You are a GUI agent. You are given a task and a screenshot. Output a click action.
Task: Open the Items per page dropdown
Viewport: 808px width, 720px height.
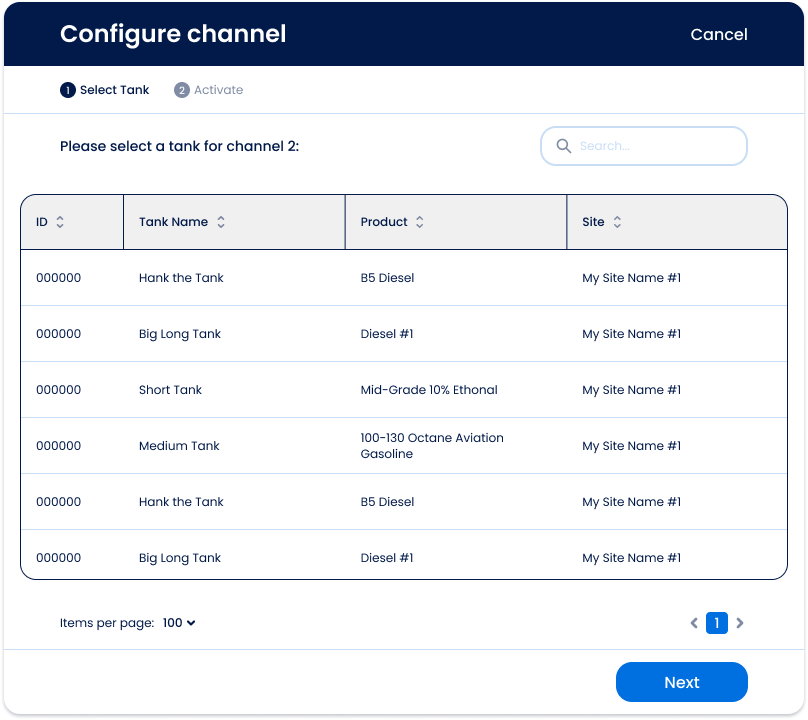pyautogui.click(x=179, y=623)
